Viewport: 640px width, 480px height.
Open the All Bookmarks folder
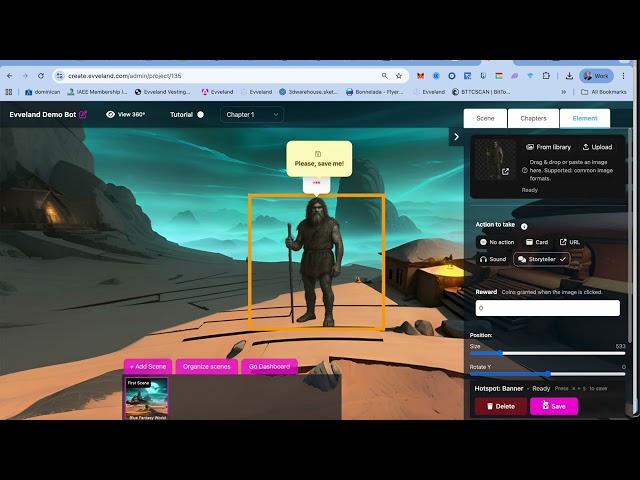coord(604,92)
